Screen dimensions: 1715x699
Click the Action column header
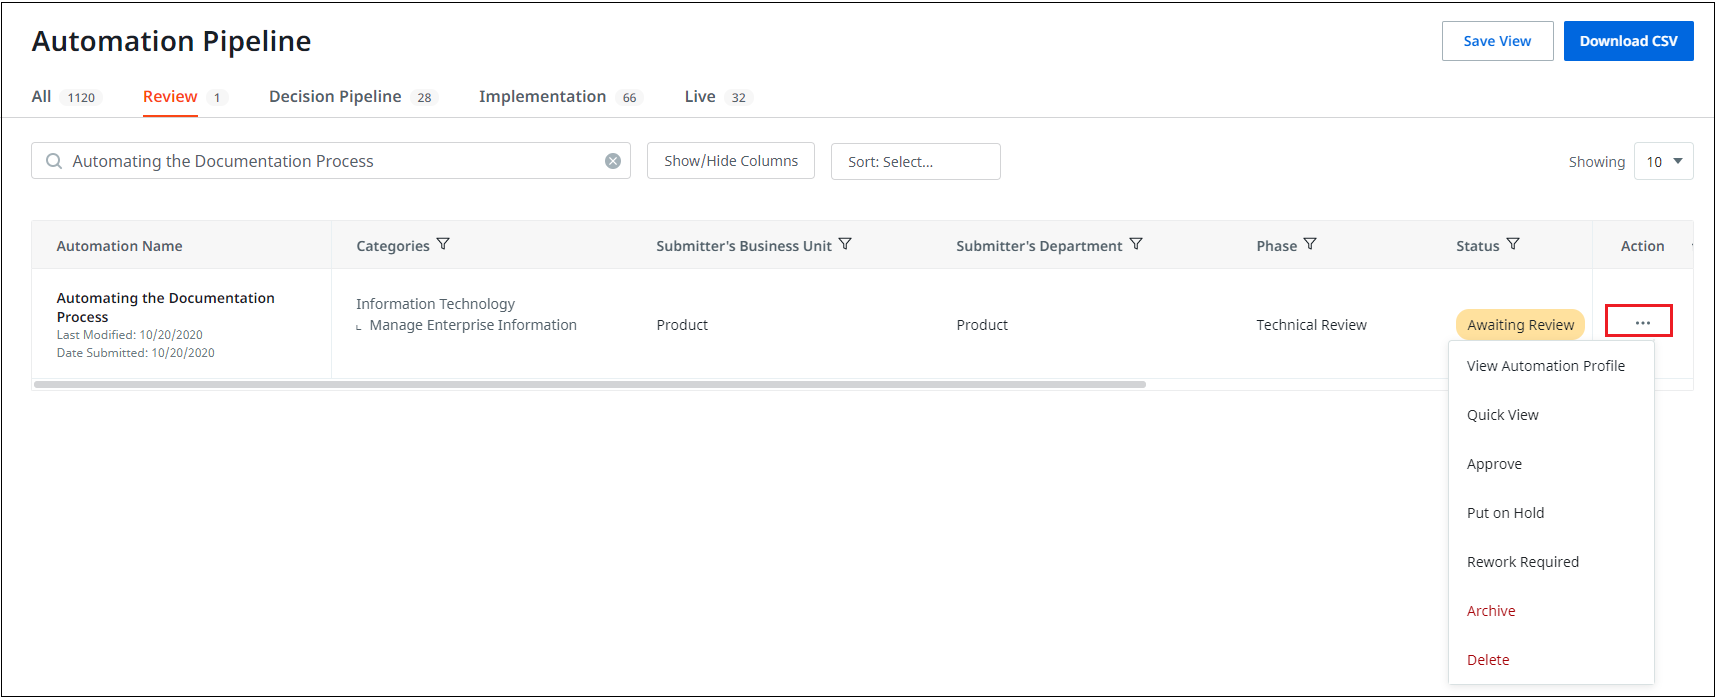1642,246
